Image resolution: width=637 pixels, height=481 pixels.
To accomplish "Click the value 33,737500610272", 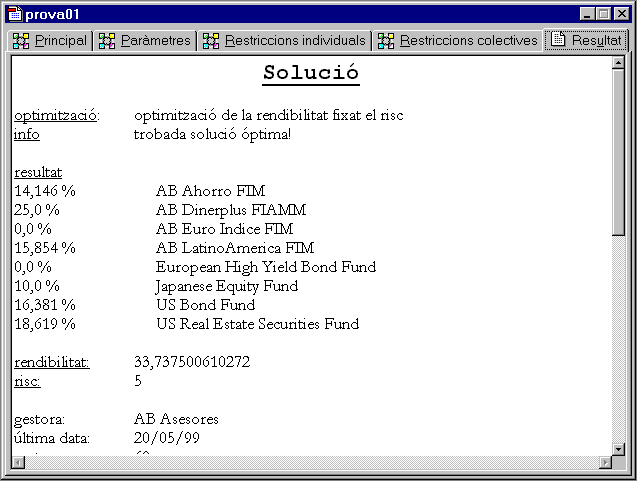I will click(192, 362).
